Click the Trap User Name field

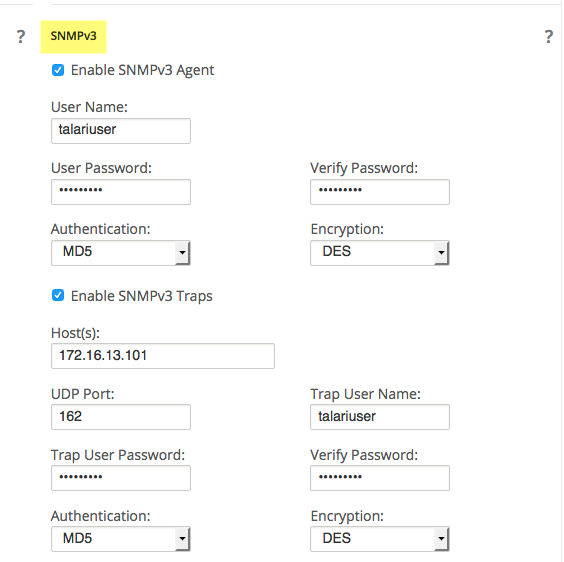pyautogui.click(x=380, y=417)
